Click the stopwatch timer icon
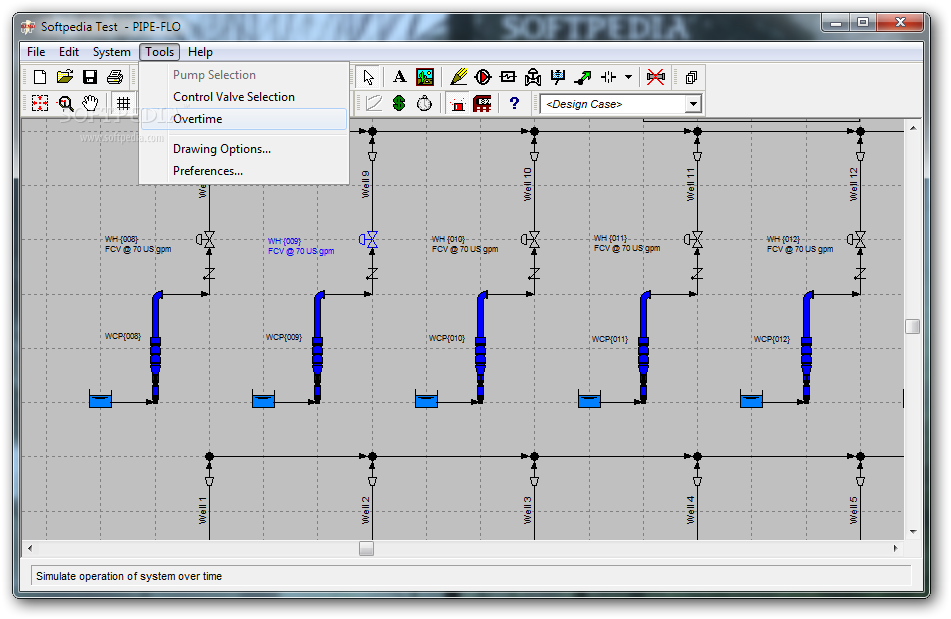Viewport: 951px width, 619px height. point(424,103)
